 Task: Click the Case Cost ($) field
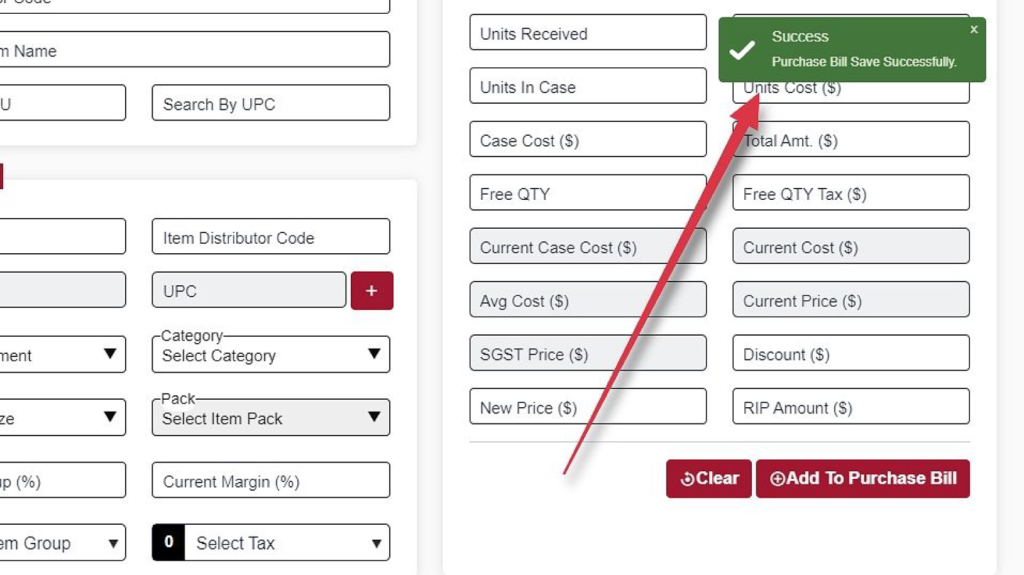click(588, 140)
